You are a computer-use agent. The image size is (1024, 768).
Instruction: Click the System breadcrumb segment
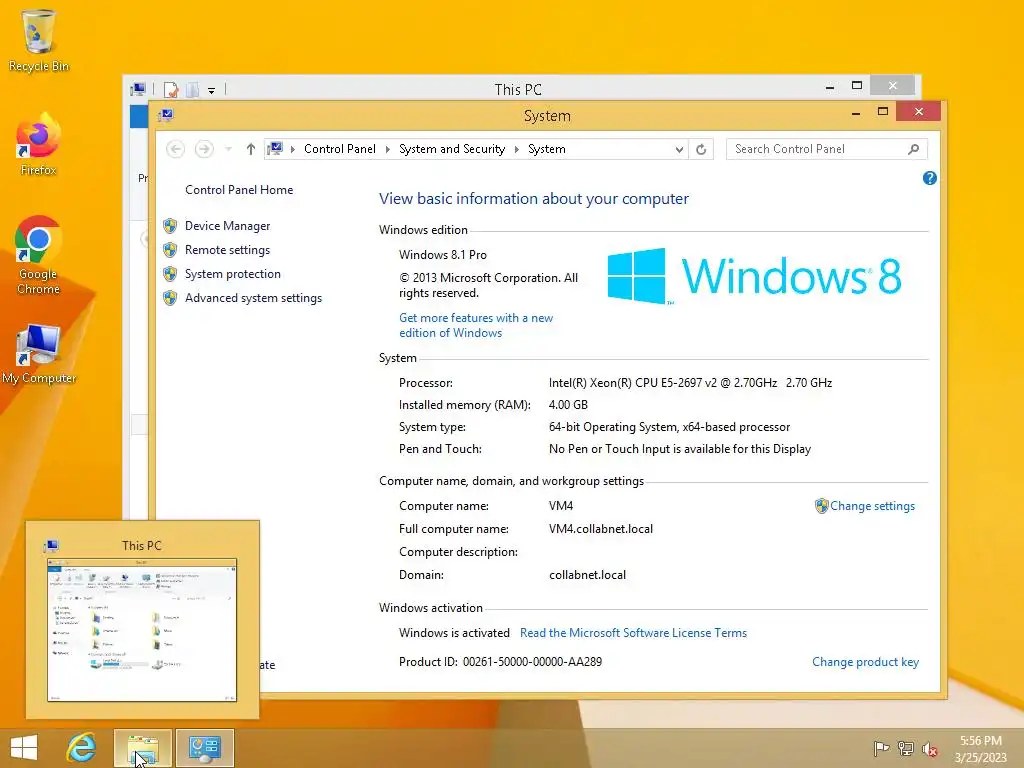(547, 149)
